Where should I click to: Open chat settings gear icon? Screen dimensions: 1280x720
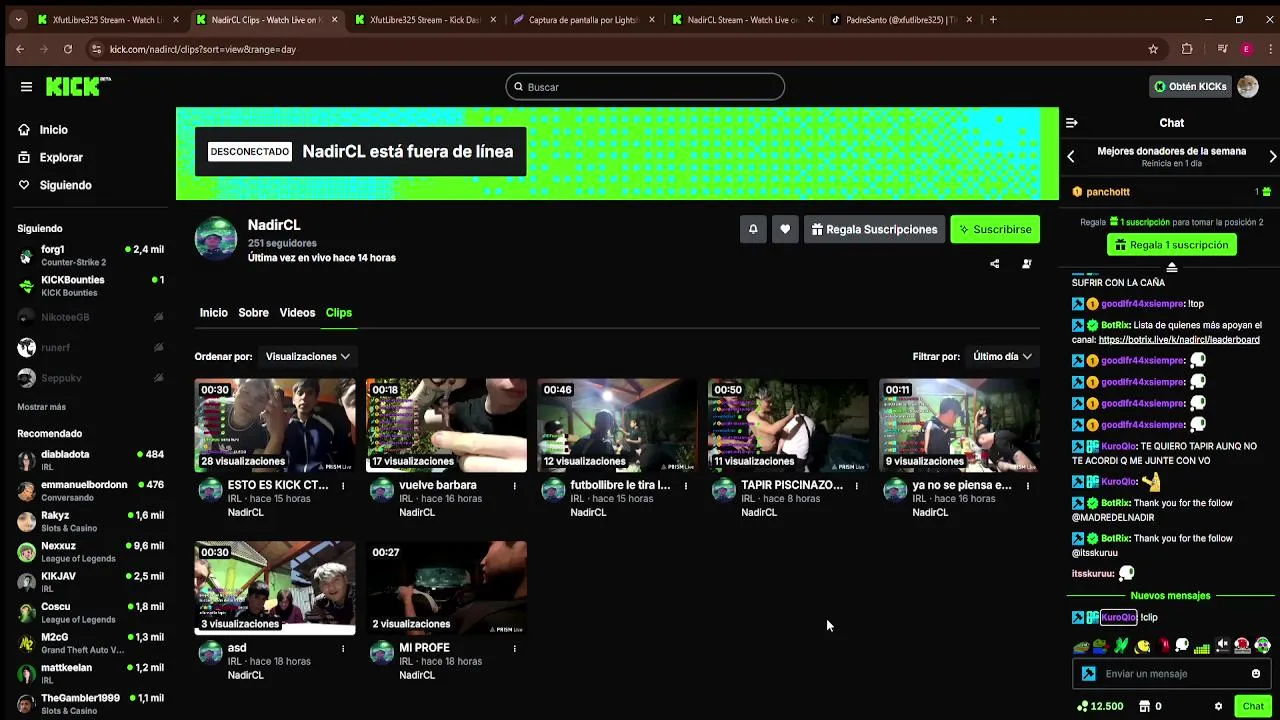pyautogui.click(x=1218, y=706)
